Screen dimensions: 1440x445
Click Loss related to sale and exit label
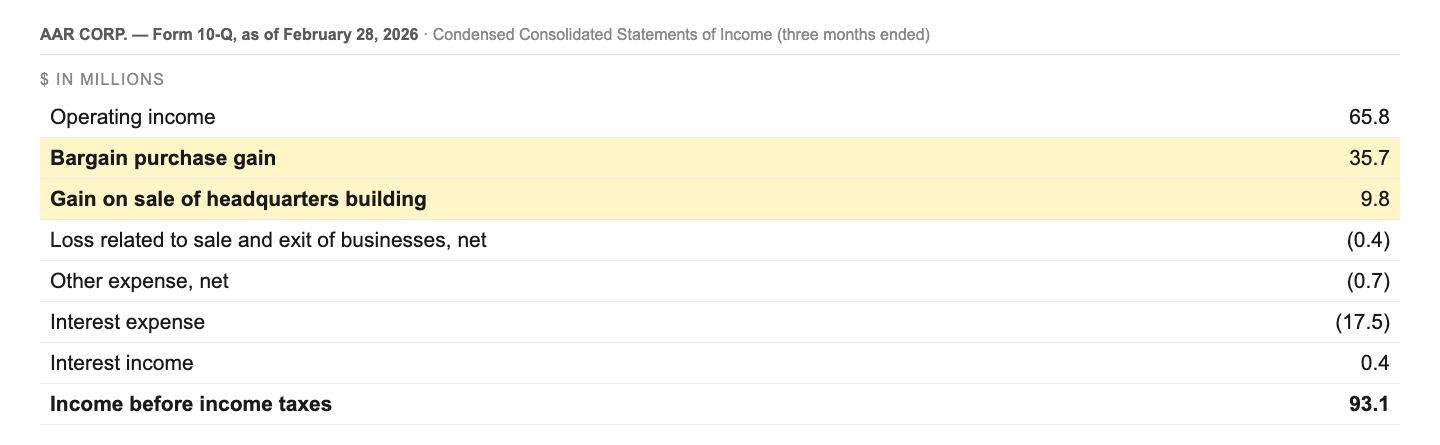click(x=268, y=240)
